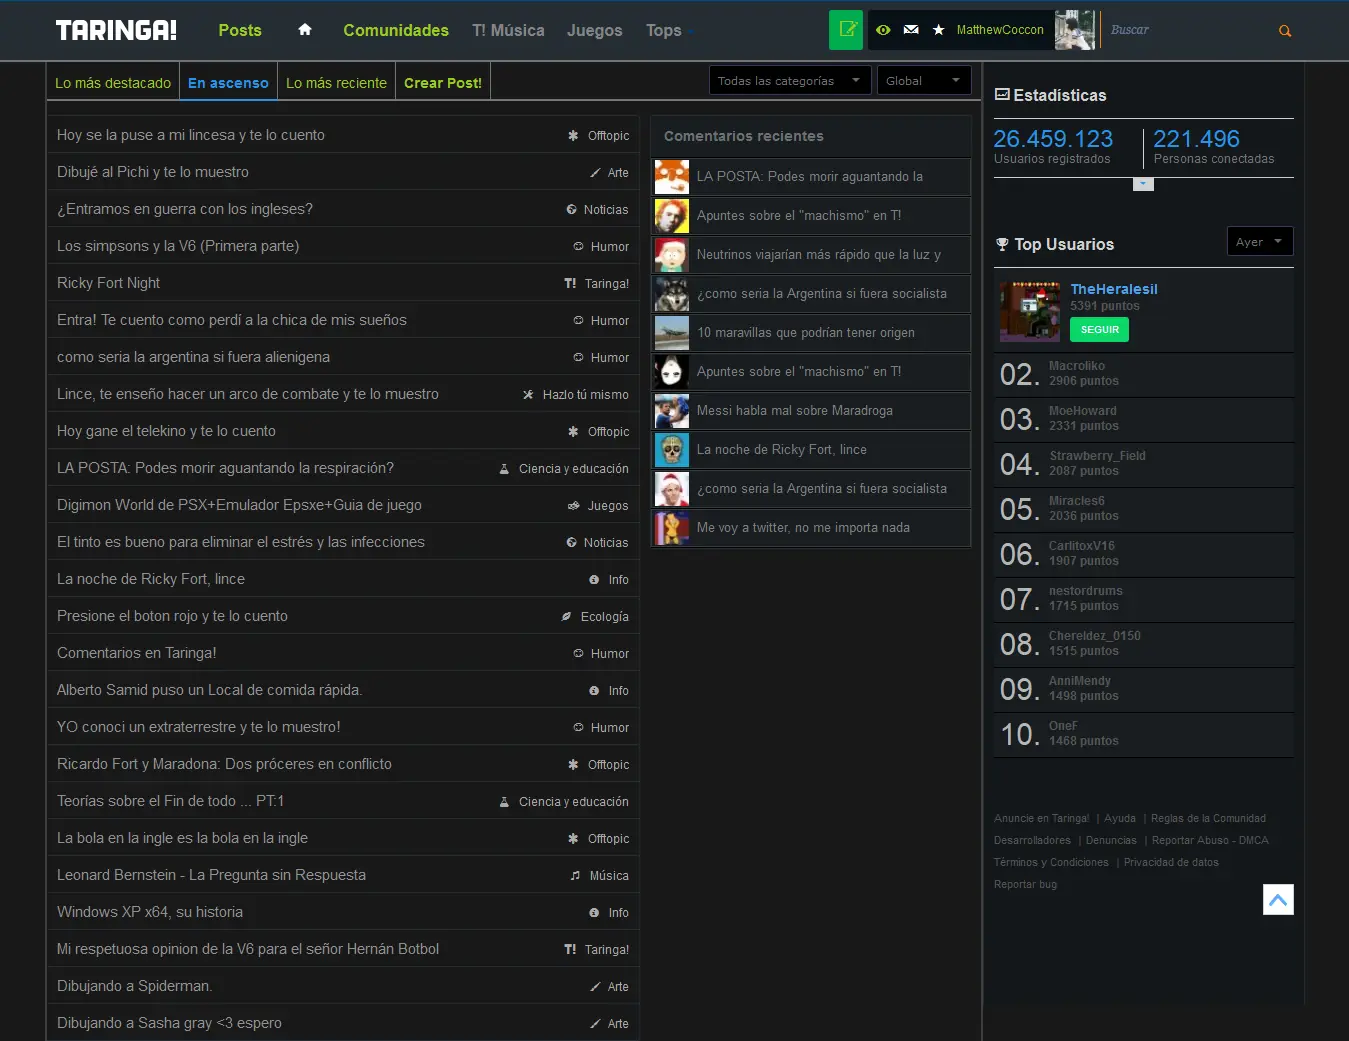The height and width of the screenshot is (1041, 1349).
Task: Open the home icon in navbar
Action: click(x=305, y=30)
